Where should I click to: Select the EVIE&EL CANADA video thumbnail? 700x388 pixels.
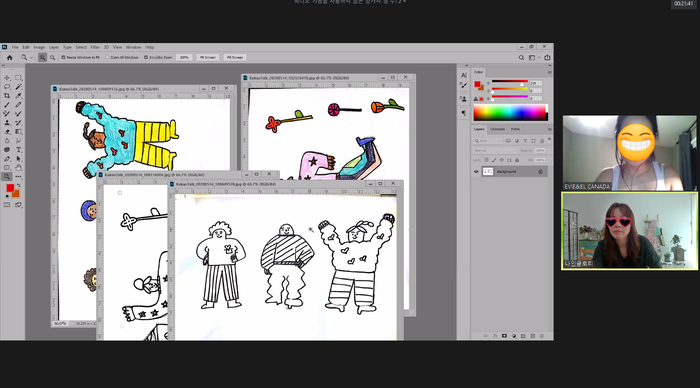point(629,153)
